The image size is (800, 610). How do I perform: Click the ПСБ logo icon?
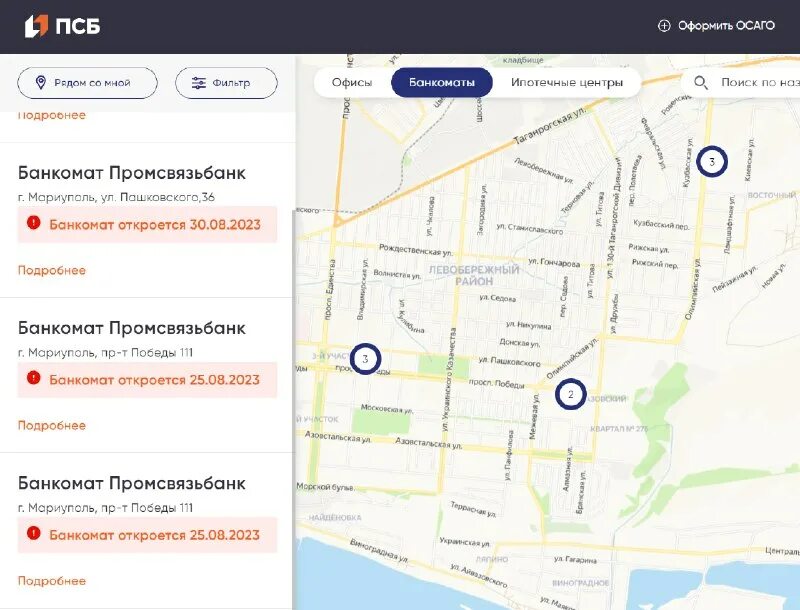pyautogui.click(x=42, y=26)
